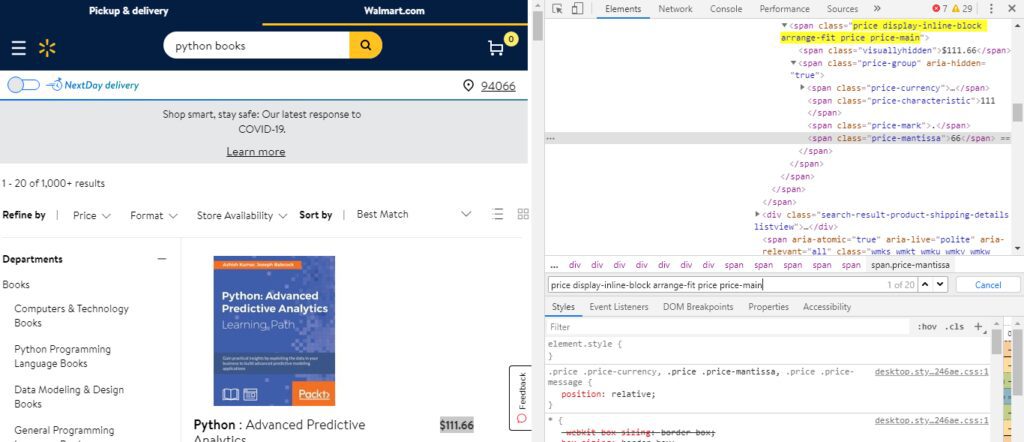Click the Walmart spark logo
1024x442 pixels.
46,47
